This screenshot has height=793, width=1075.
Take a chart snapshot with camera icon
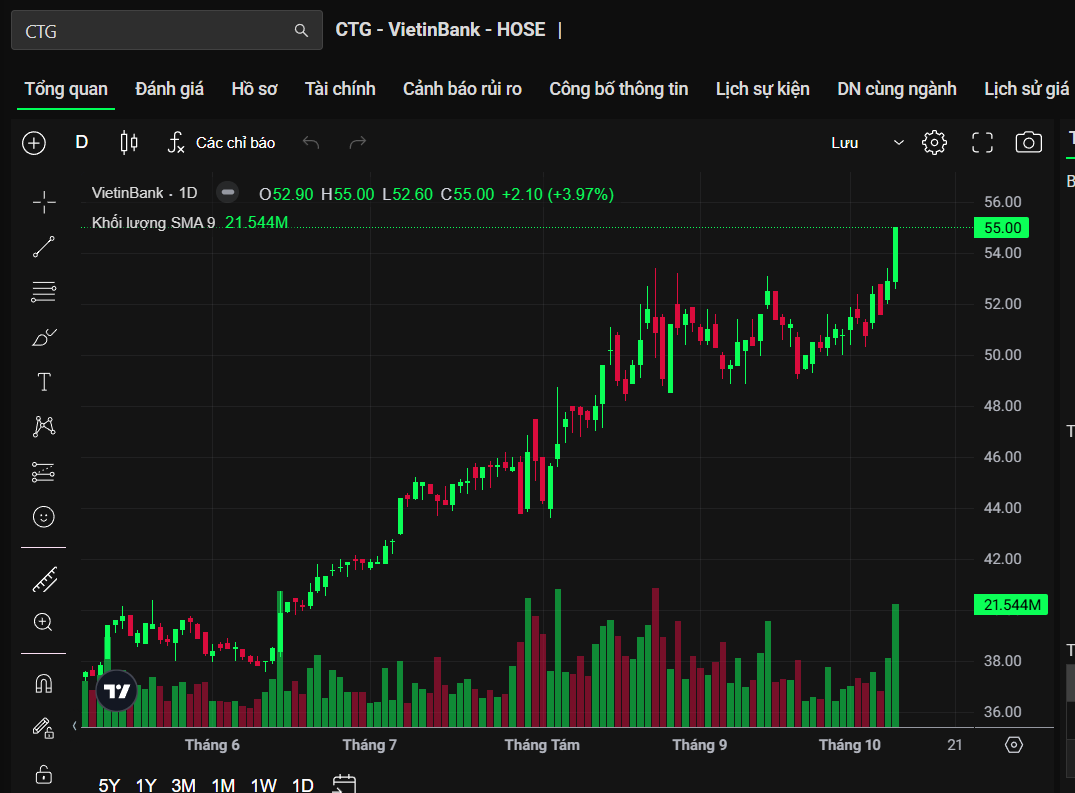[x=1028, y=143]
